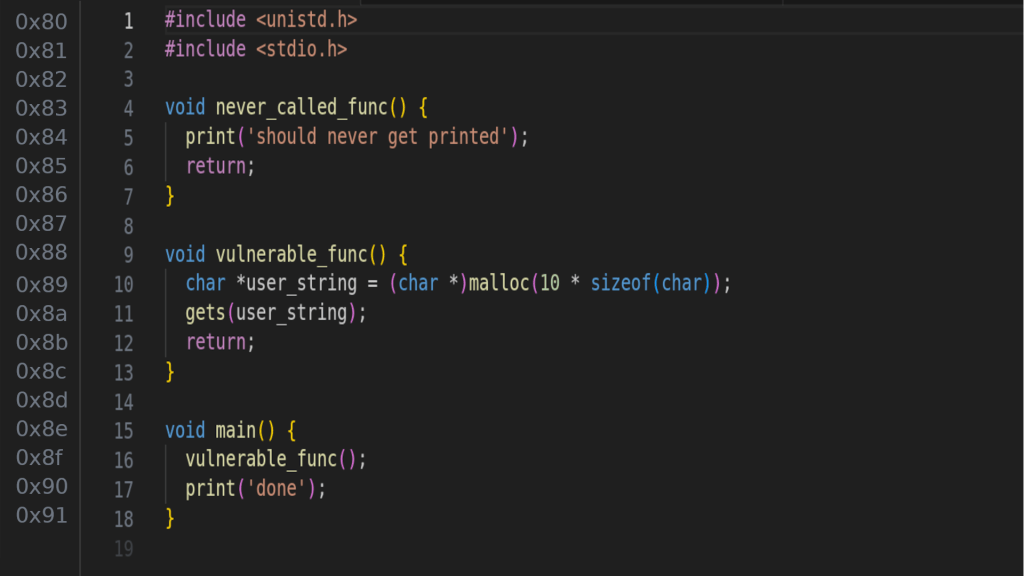Click the malloc call on line 10

coord(499,284)
